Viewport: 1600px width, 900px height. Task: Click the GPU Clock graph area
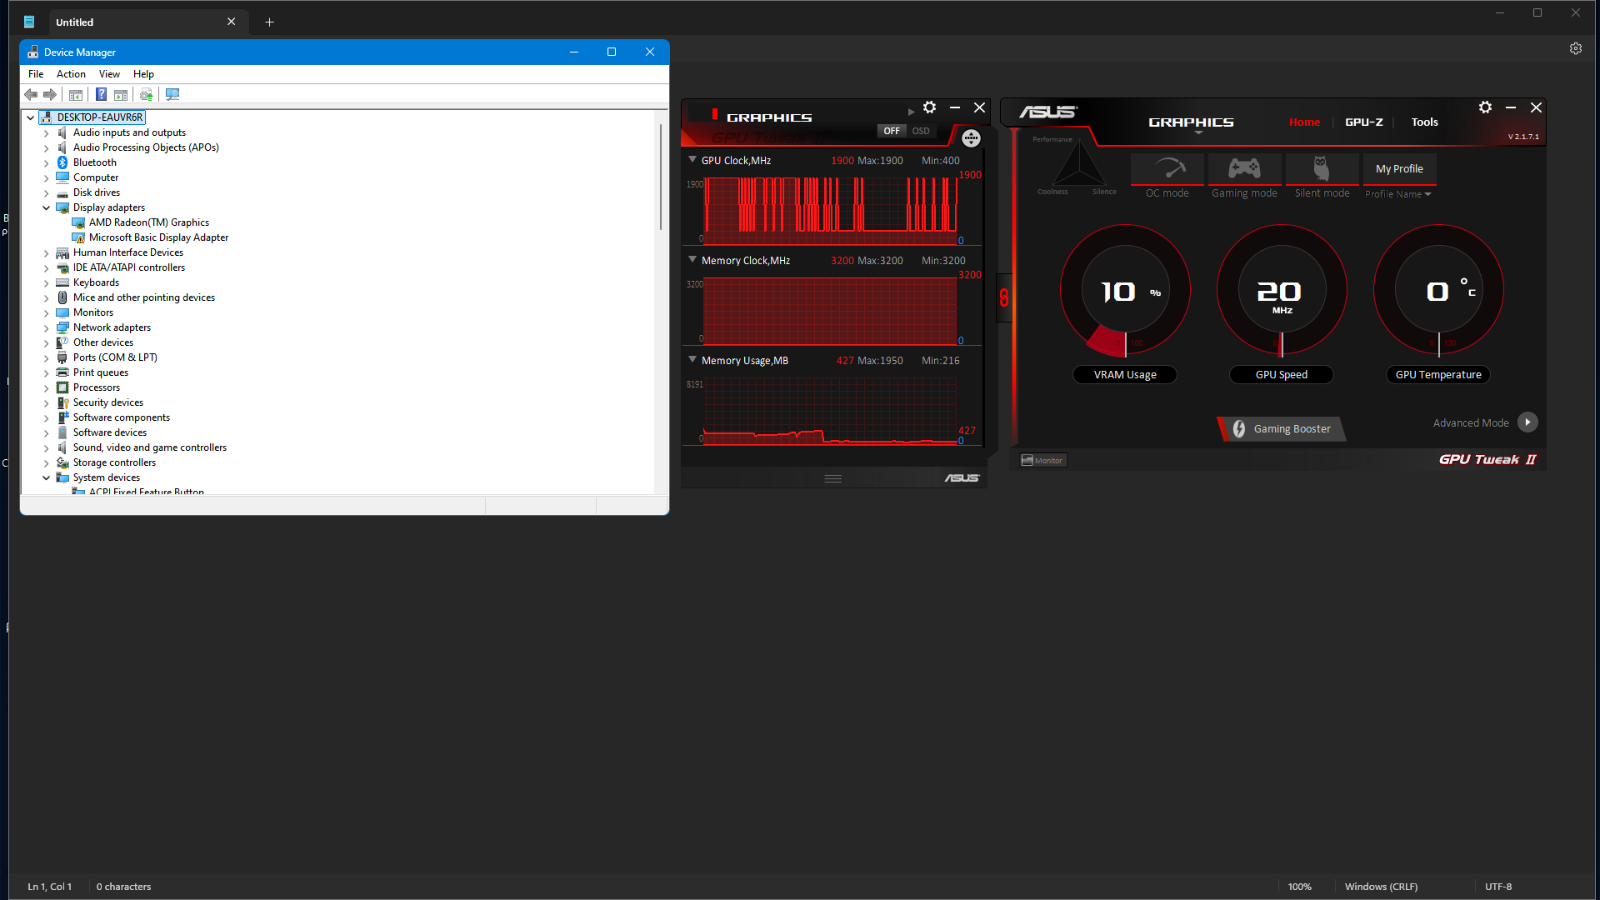[x=829, y=210]
